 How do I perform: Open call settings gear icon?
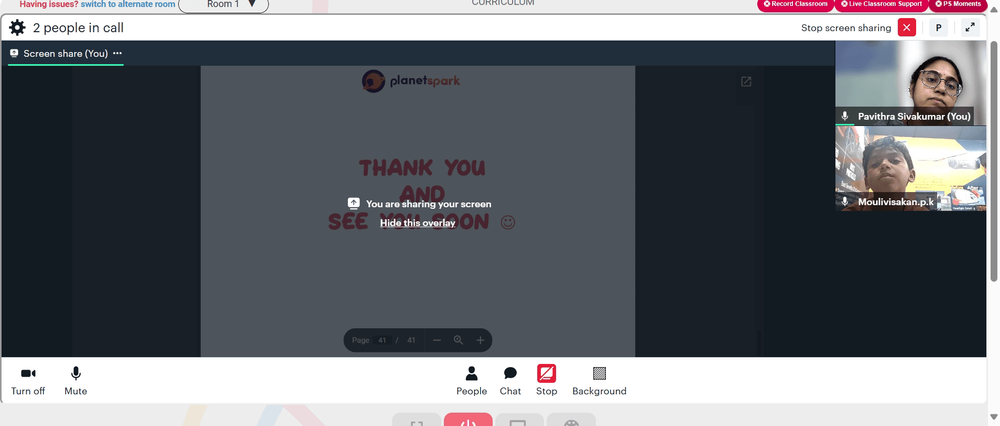tap(17, 27)
